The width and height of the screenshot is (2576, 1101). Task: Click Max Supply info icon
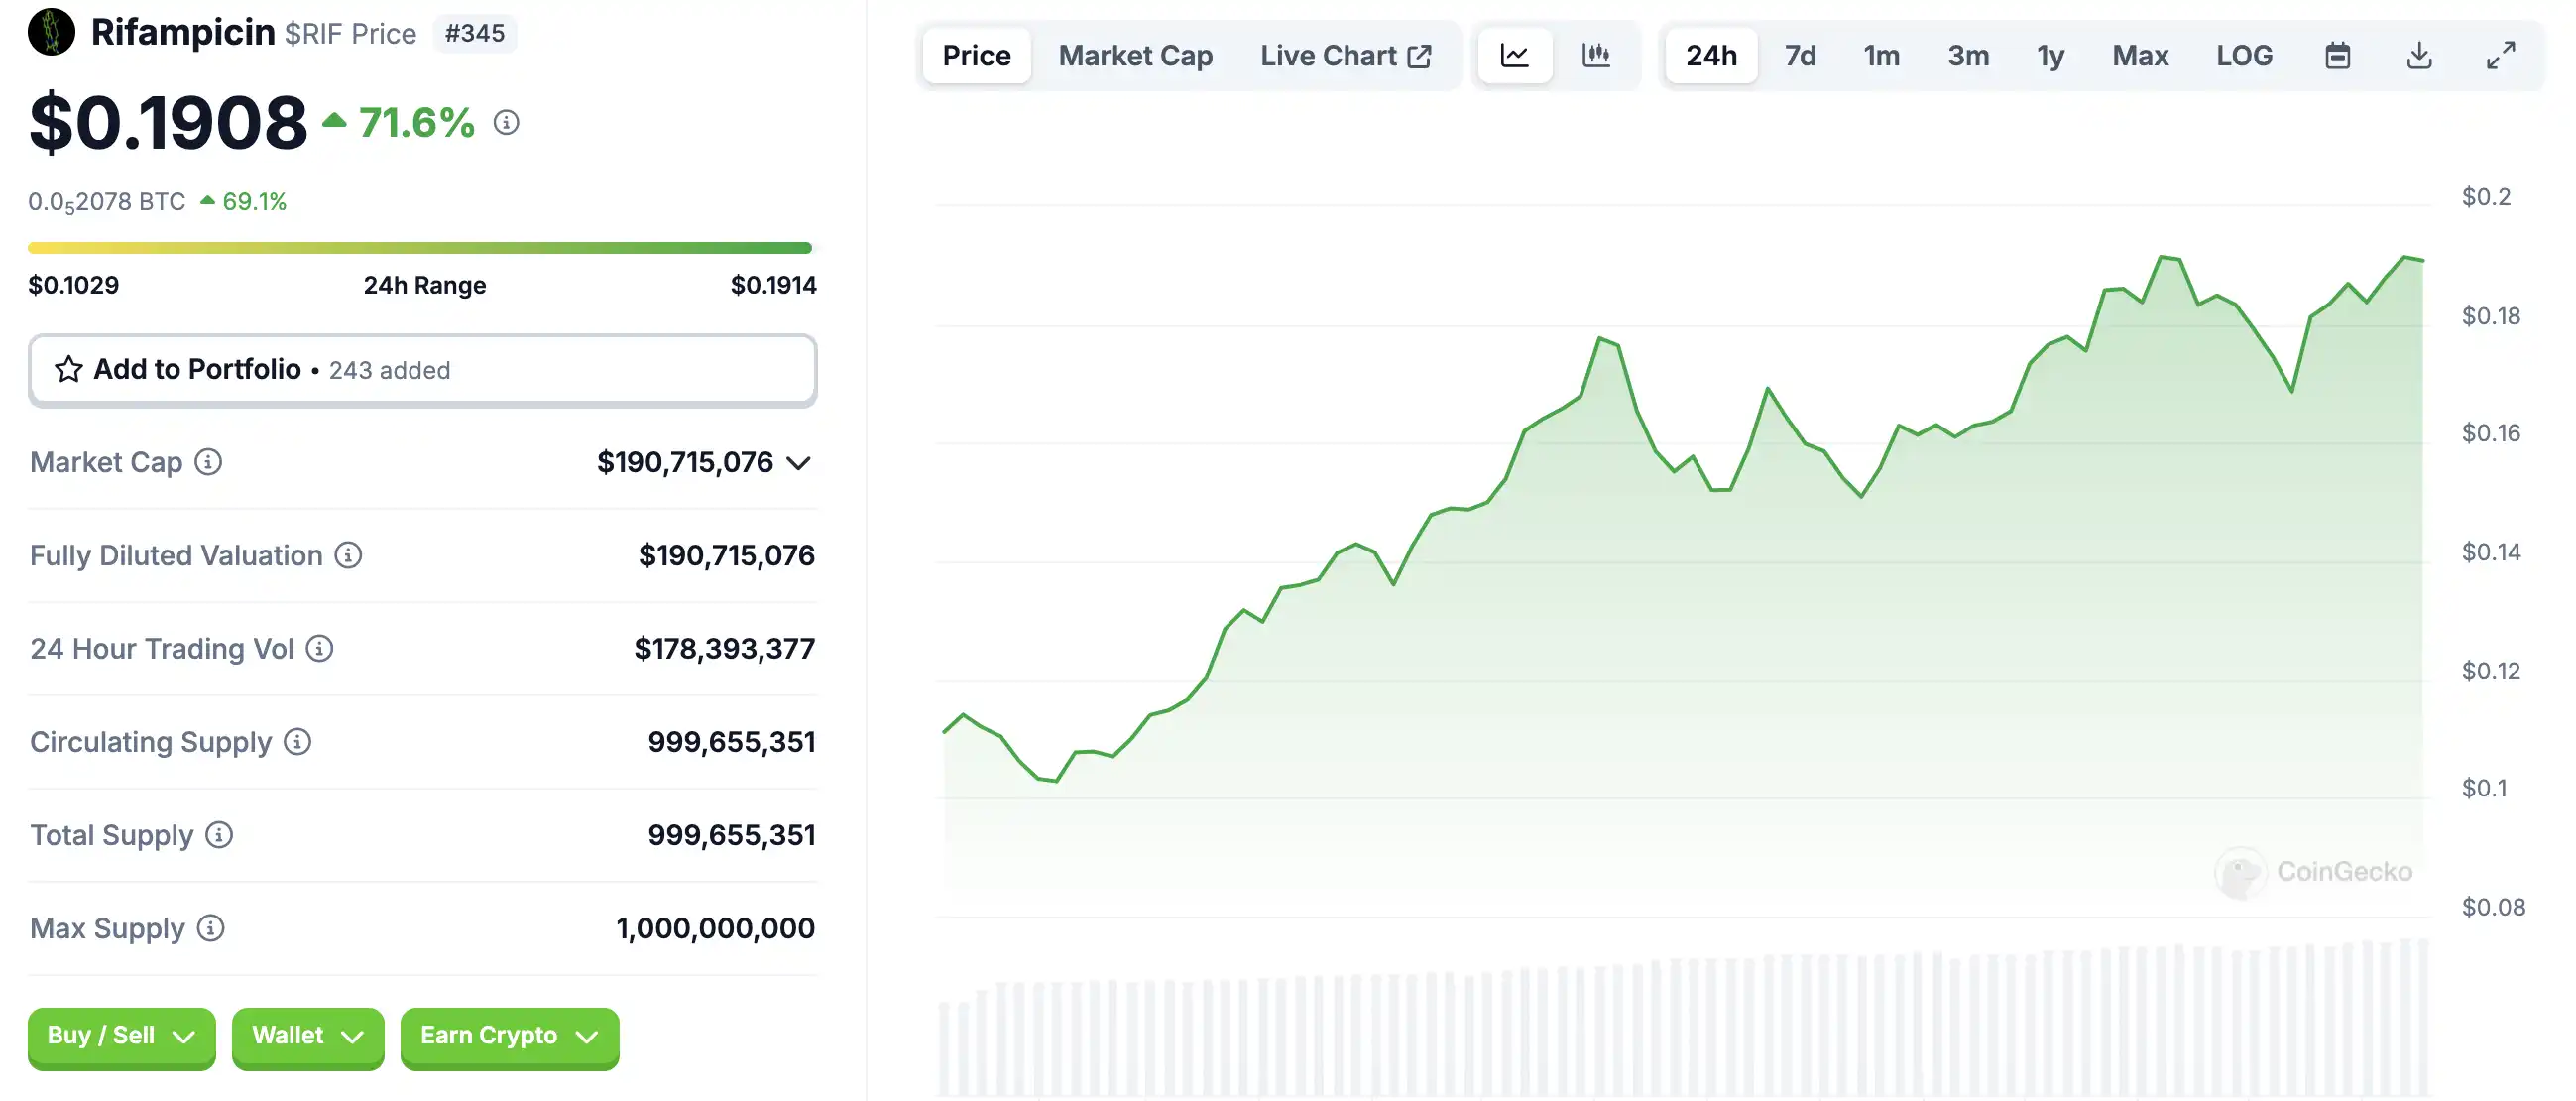pos(210,928)
